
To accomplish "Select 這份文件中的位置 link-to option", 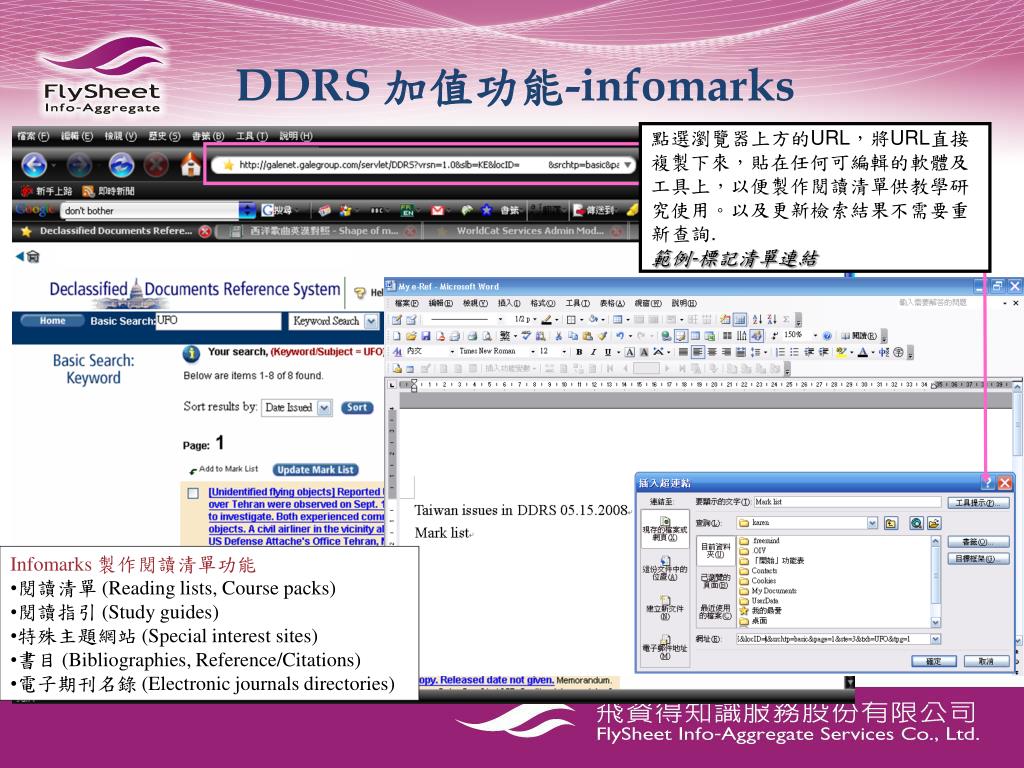I will 665,568.
